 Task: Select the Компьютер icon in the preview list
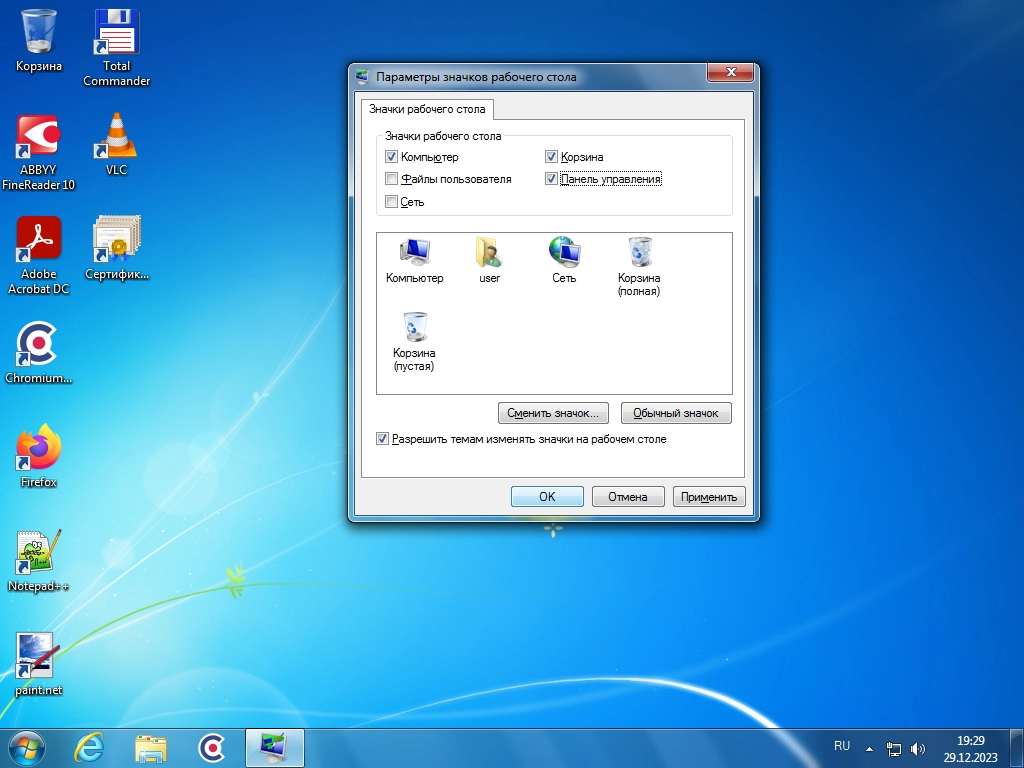pyautogui.click(x=415, y=260)
